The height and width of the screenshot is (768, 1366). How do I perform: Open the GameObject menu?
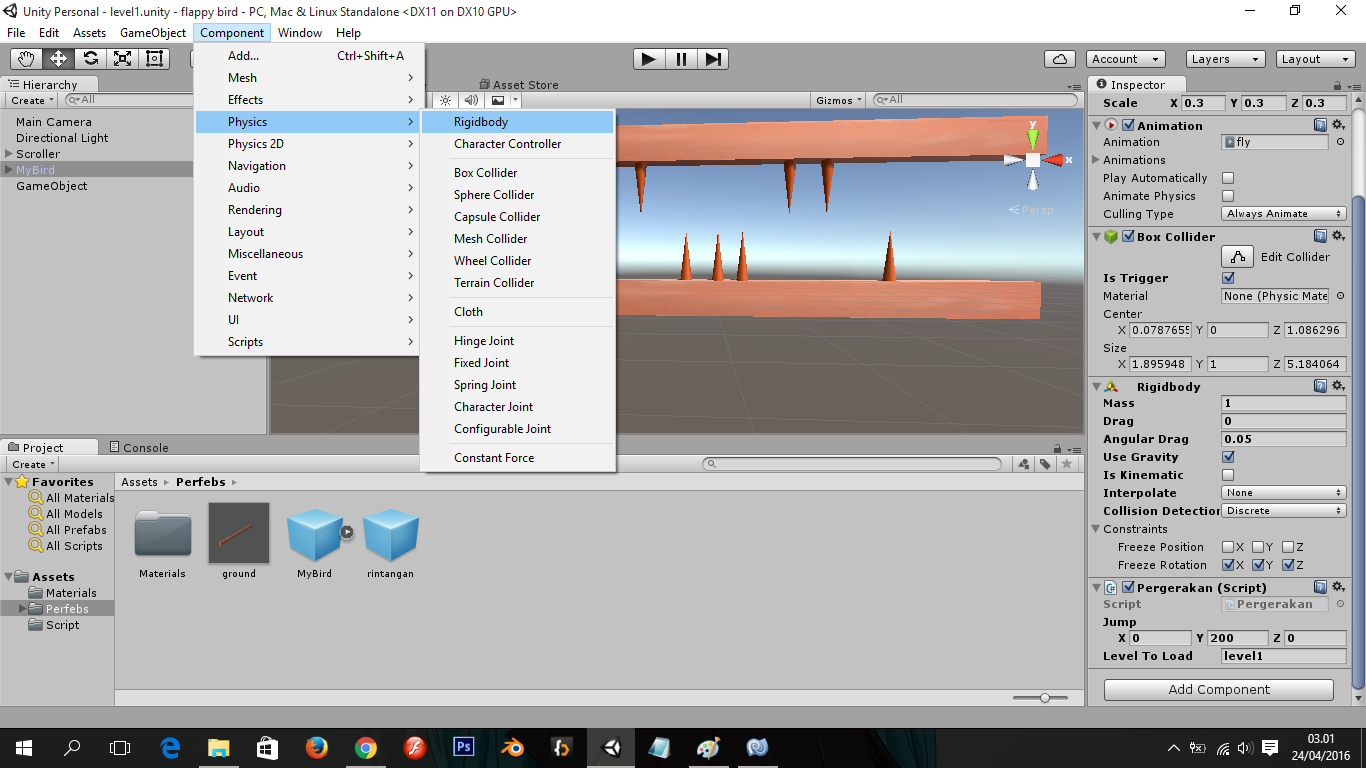click(x=153, y=33)
